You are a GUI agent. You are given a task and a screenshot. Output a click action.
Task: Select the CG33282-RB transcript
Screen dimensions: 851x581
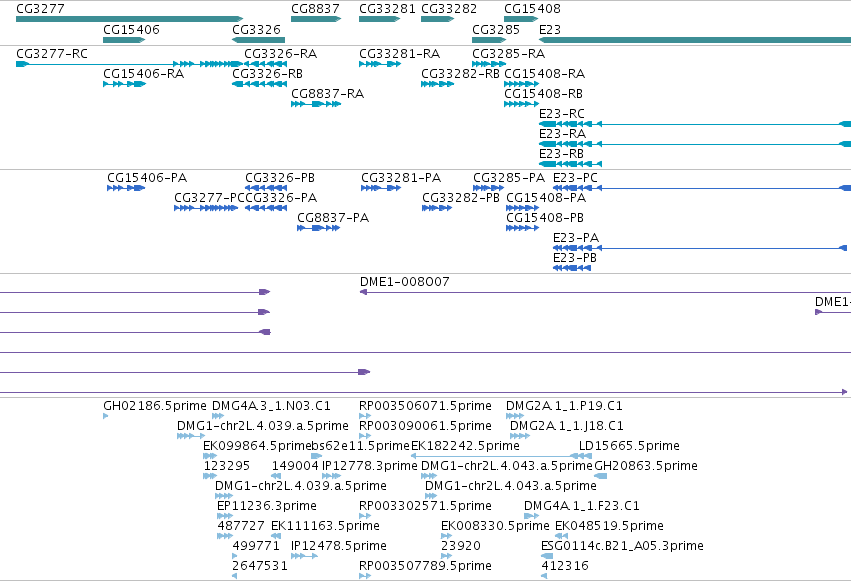(x=437, y=84)
